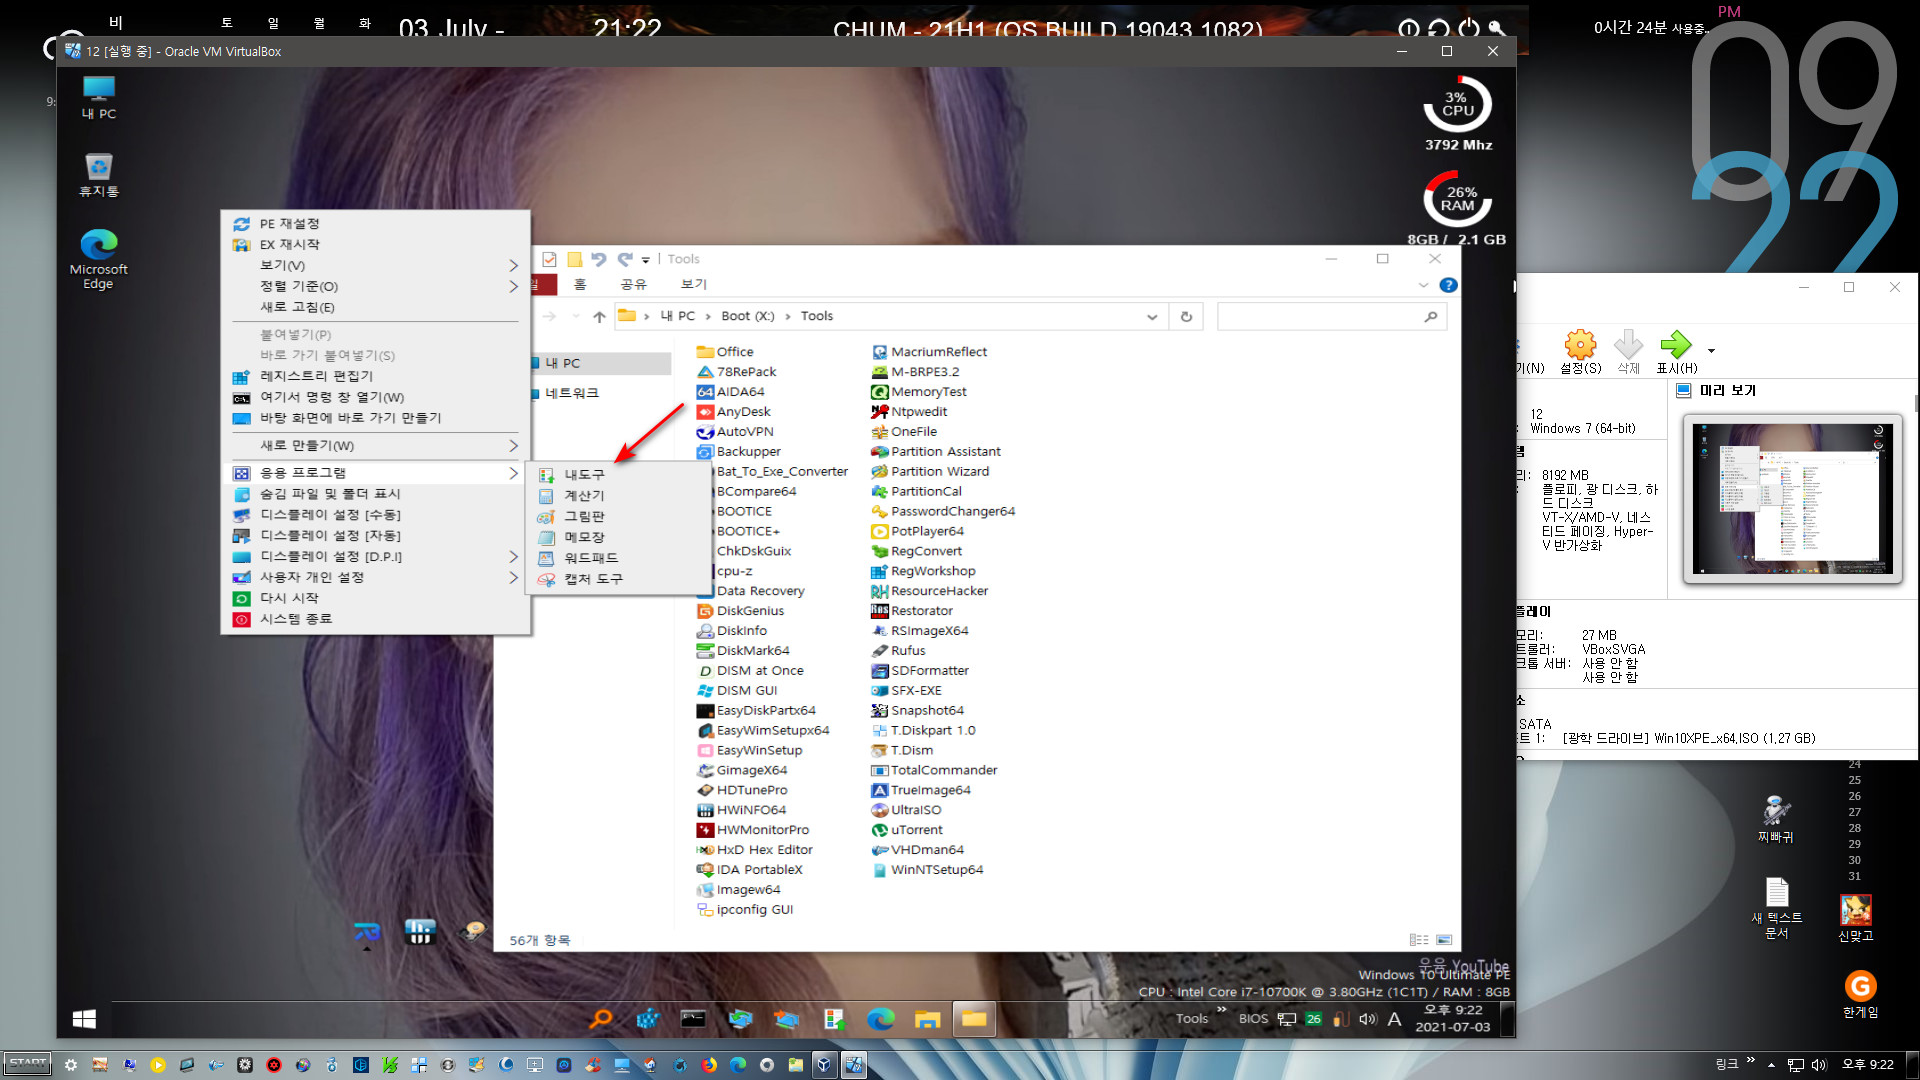Expand the Explorer ribbon chevron
Screen dimensions: 1920x1080
pos(1423,285)
